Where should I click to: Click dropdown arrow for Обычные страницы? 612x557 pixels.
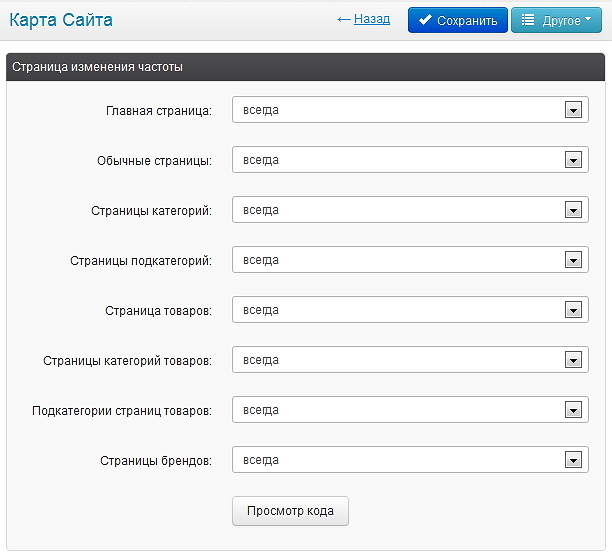point(573,160)
